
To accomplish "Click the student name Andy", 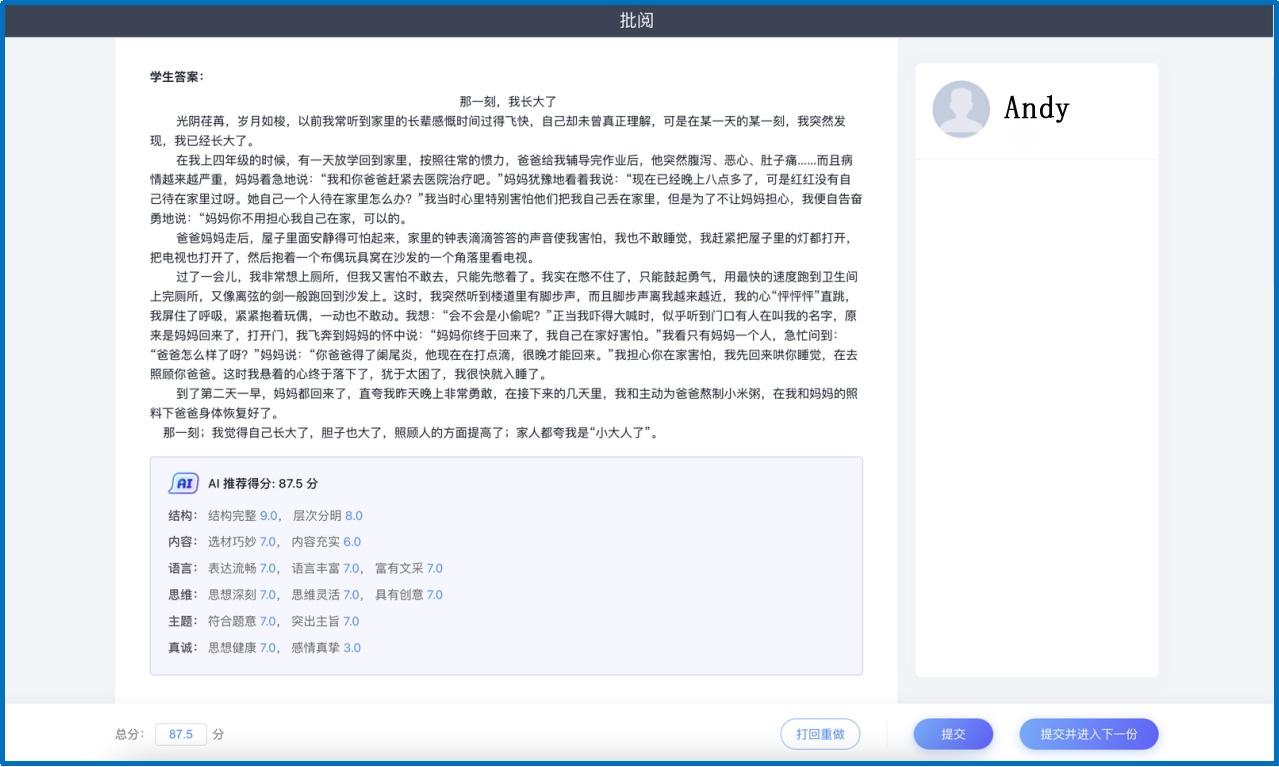I will coord(1036,108).
